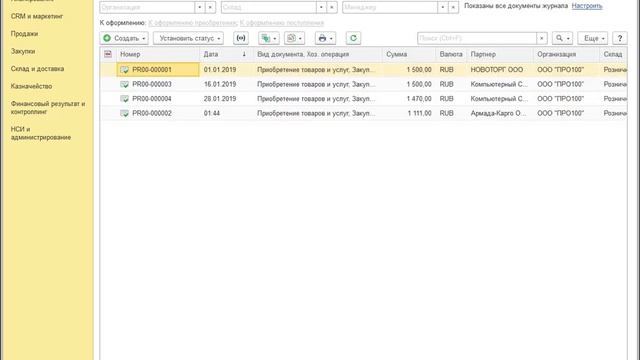
Task: Open the Установить статус dropdown
Action: point(188,38)
